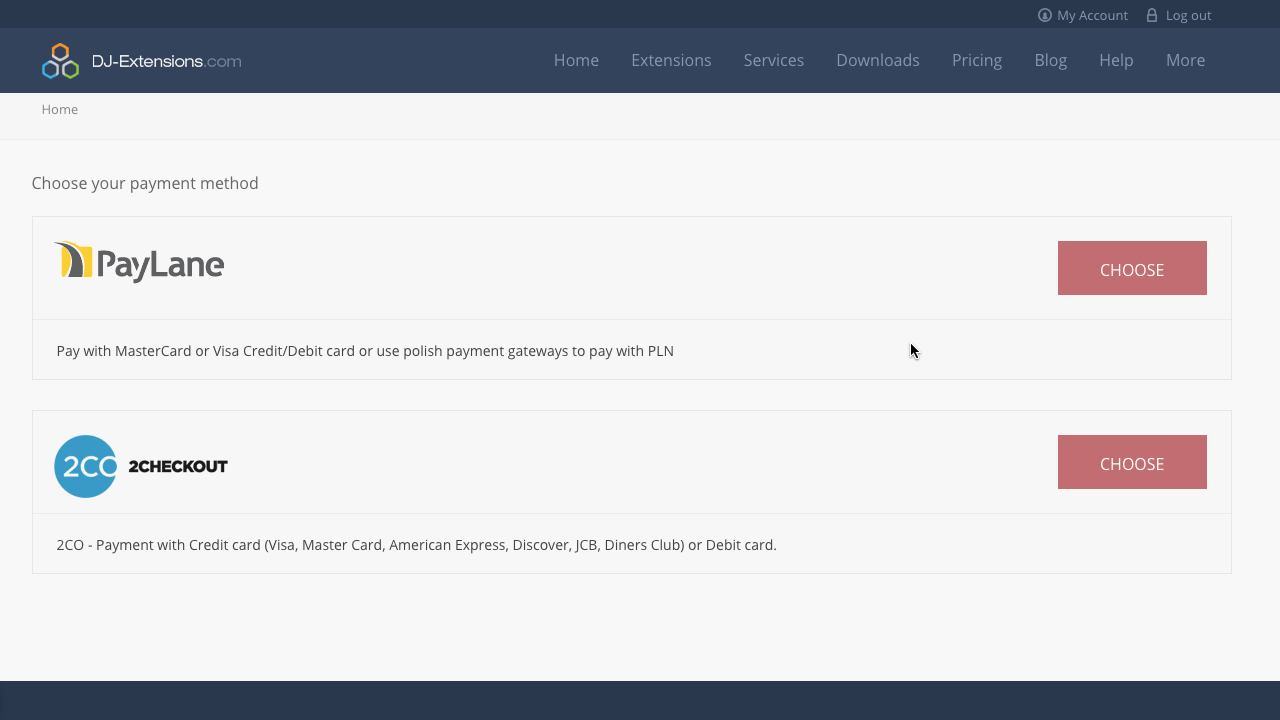Click the '2CO - Payment with Credit card' description
The width and height of the screenshot is (1280, 720).
click(416, 545)
